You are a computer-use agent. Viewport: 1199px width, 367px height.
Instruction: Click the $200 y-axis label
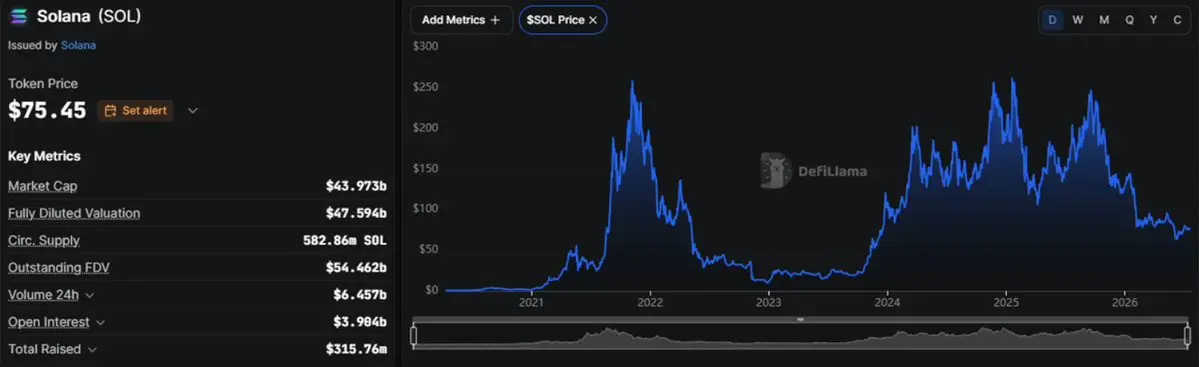(x=425, y=128)
